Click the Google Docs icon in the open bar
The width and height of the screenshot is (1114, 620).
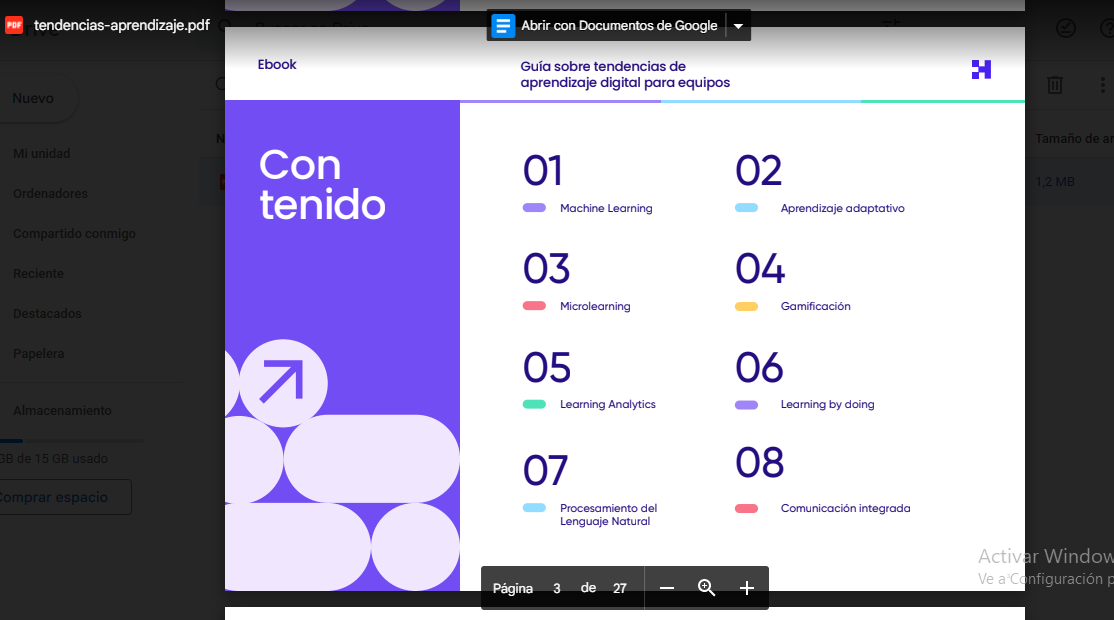[x=501, y=25]
